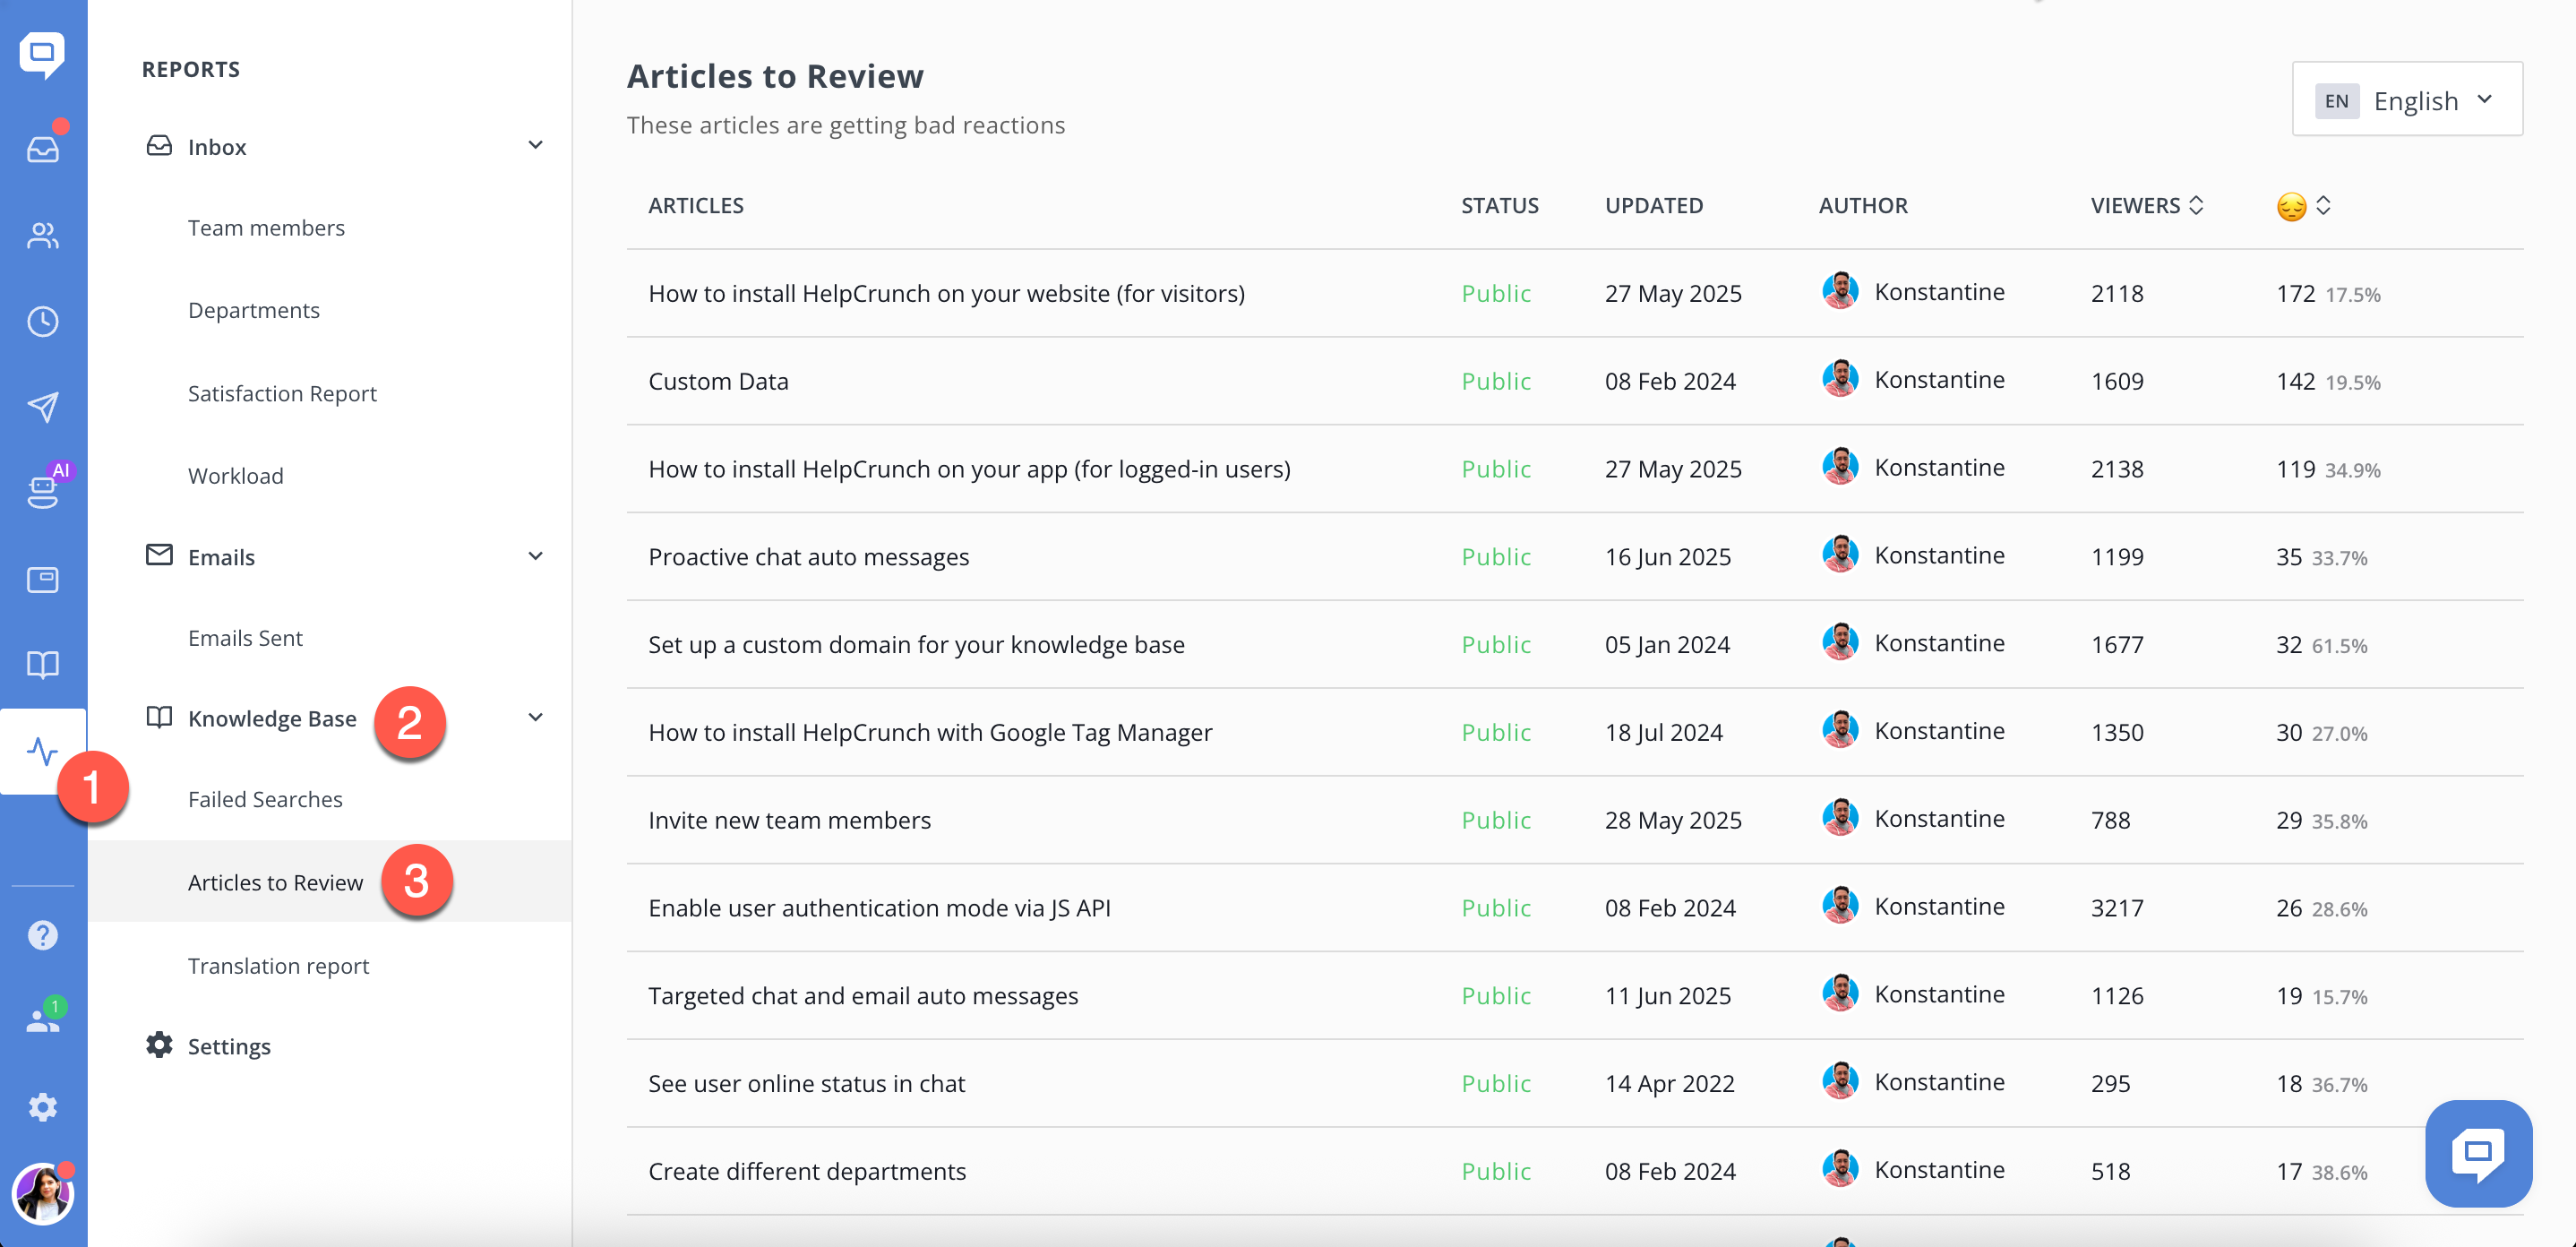This screenshot has height=1247, width=2576.
Task: Open the 'Custom Data' article
Action: tap(718, 381)
